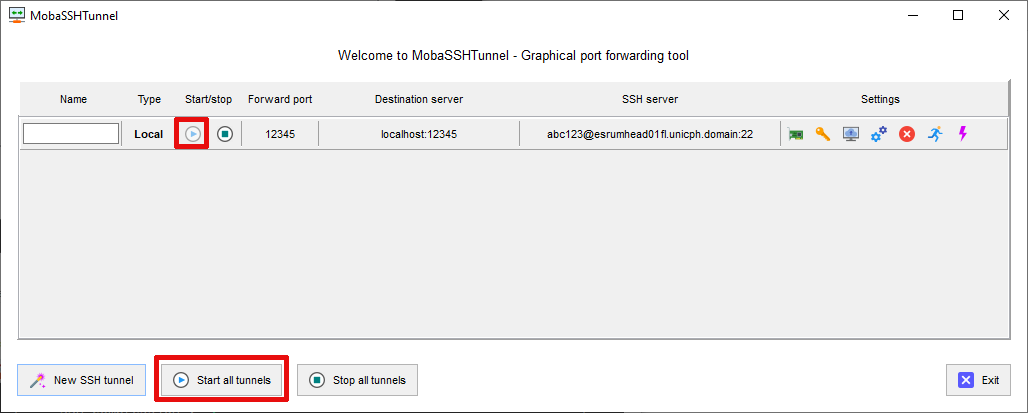Choose SSH private key via key icon

tap(823, 134)
